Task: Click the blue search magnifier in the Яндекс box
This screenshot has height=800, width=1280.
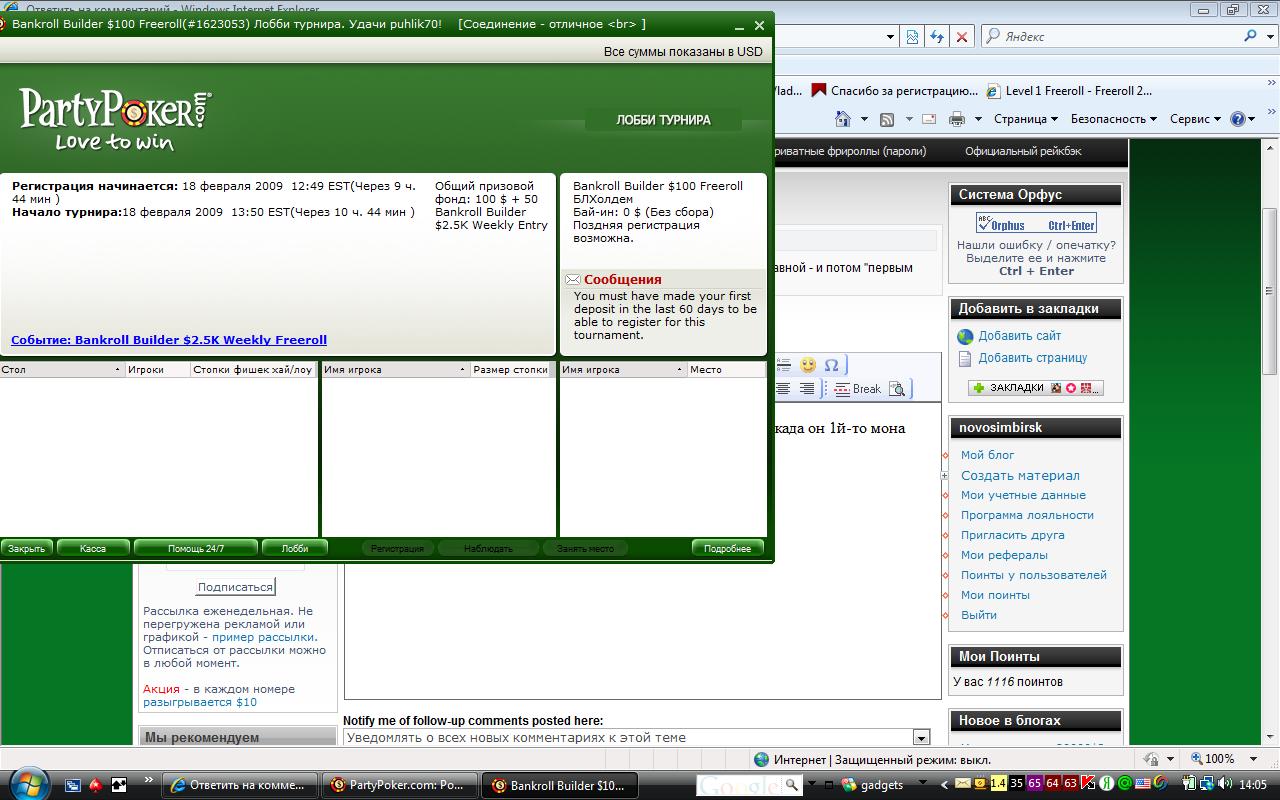Action: 1250,36
